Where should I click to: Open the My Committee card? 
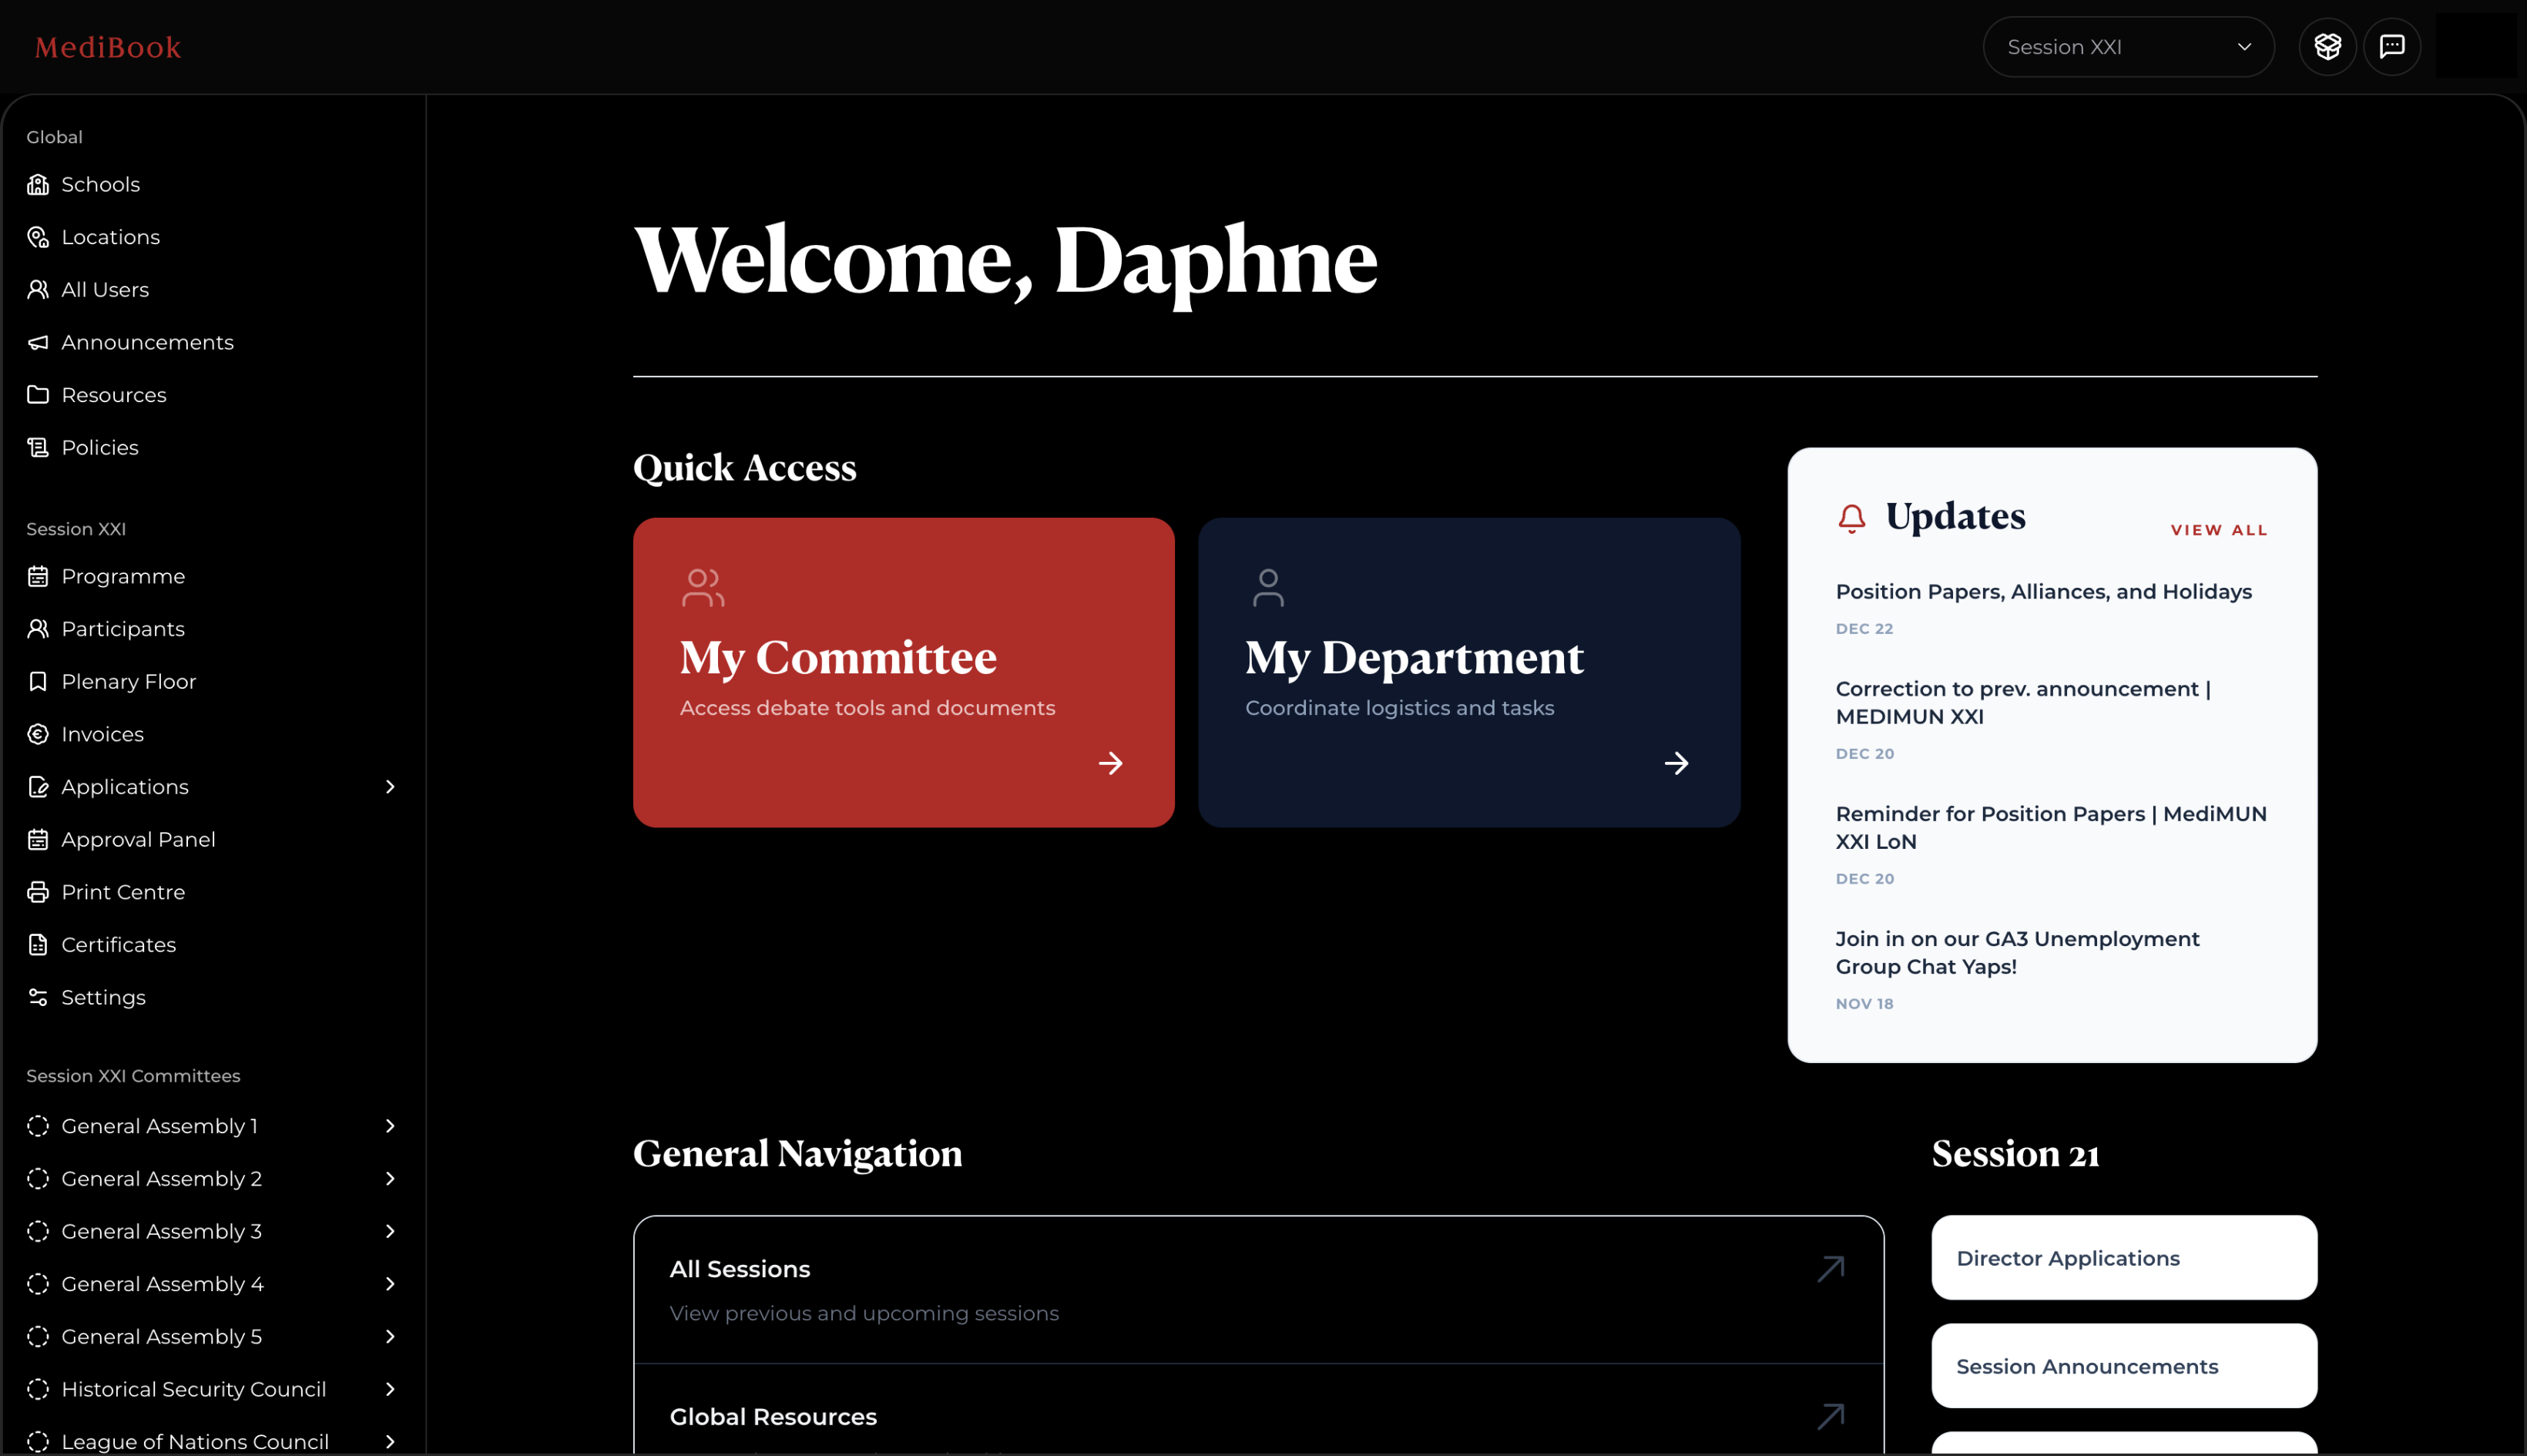[903, 672]
